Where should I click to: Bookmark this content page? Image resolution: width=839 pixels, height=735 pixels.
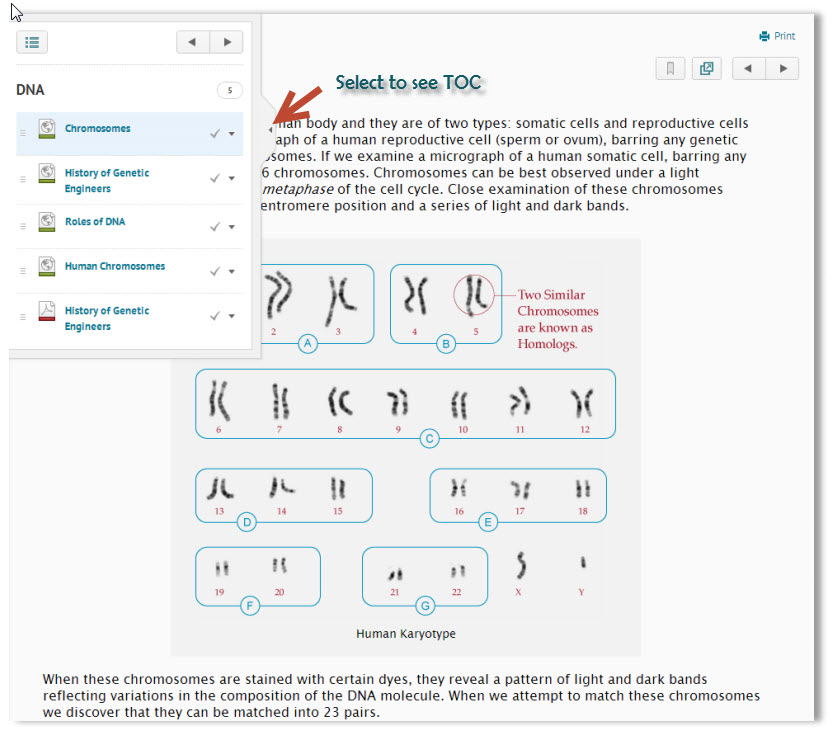tap(670, 69)
